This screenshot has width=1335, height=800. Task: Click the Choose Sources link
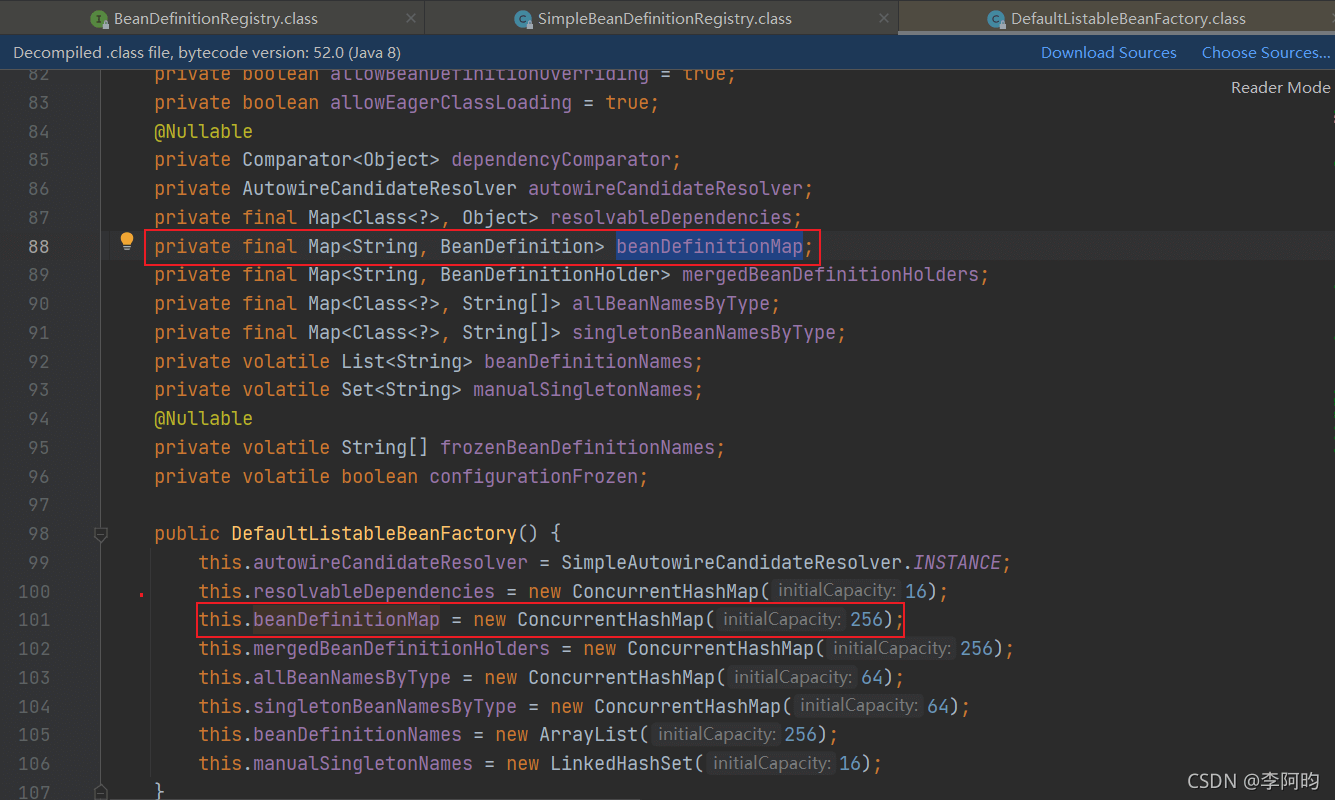tap(1266, 52)
